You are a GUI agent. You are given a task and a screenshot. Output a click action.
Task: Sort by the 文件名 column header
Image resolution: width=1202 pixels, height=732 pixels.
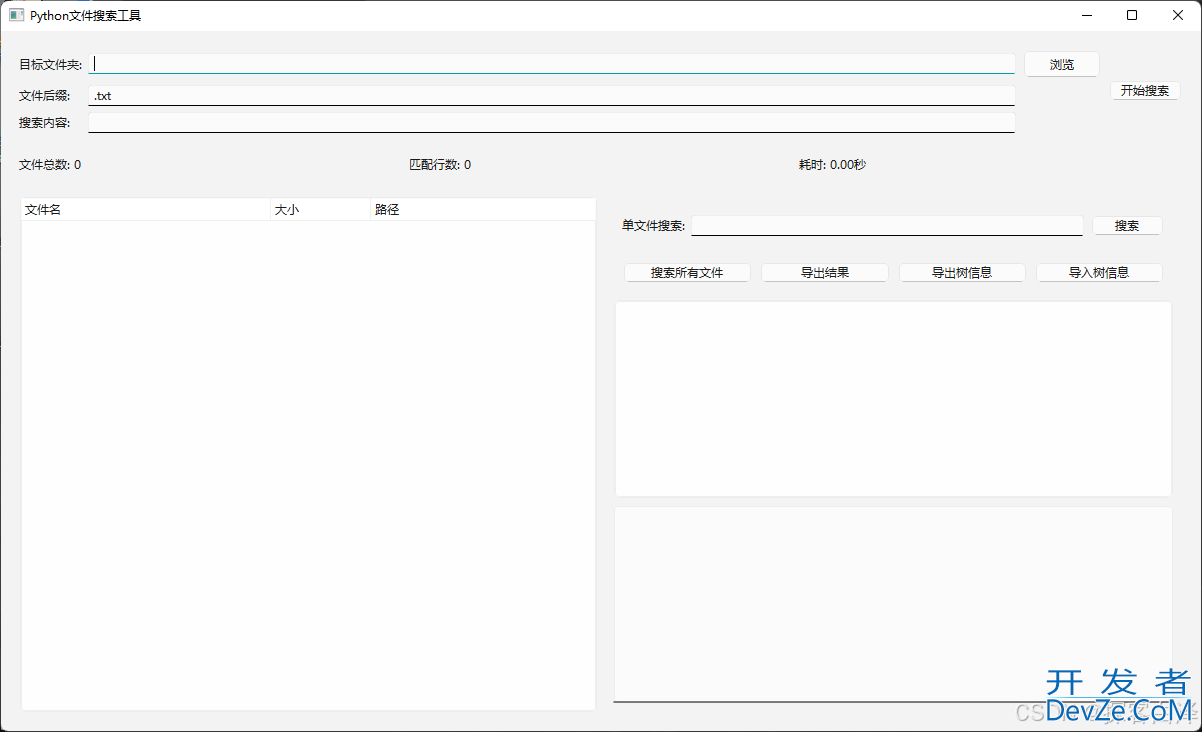[145, 210]
